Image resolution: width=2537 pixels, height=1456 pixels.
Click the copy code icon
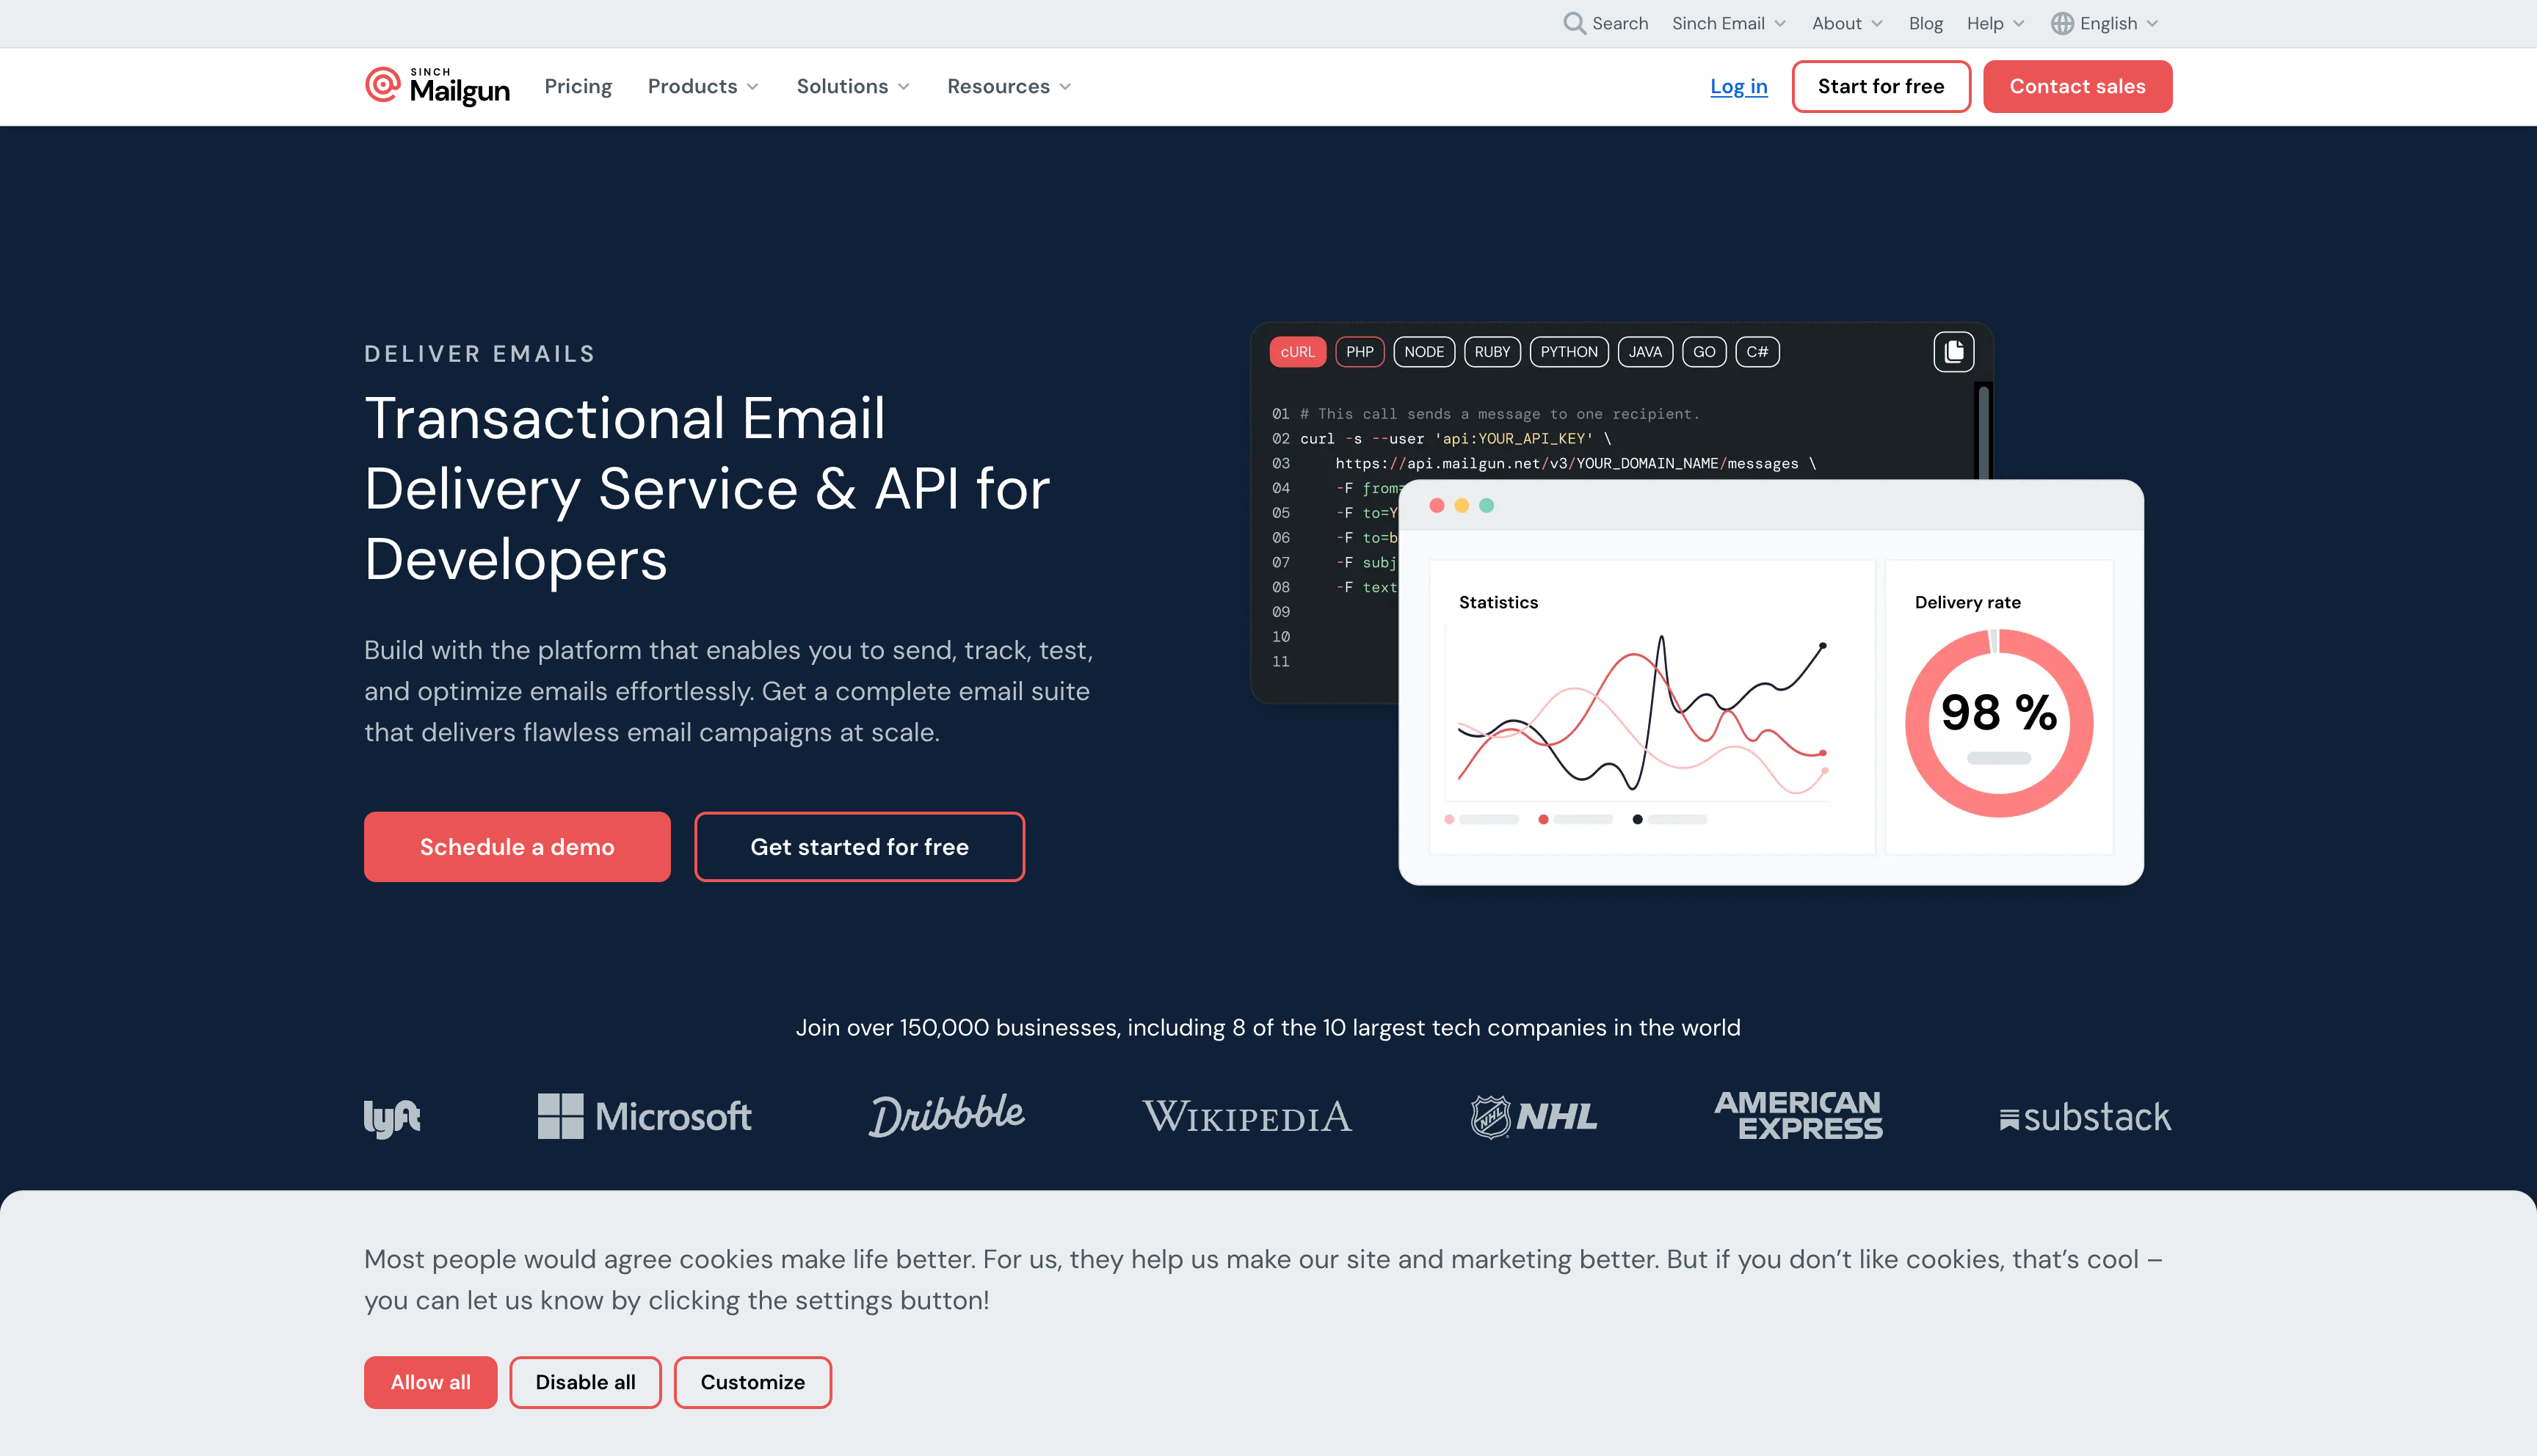coord(1953,352)
